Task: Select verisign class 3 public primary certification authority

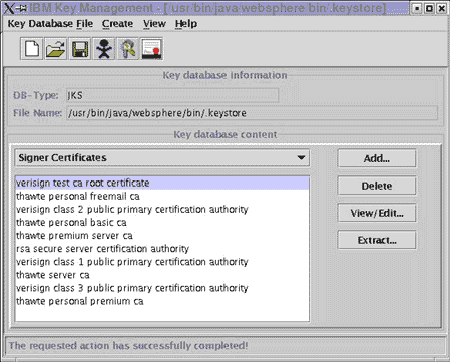Action: (x=162, y=288)
